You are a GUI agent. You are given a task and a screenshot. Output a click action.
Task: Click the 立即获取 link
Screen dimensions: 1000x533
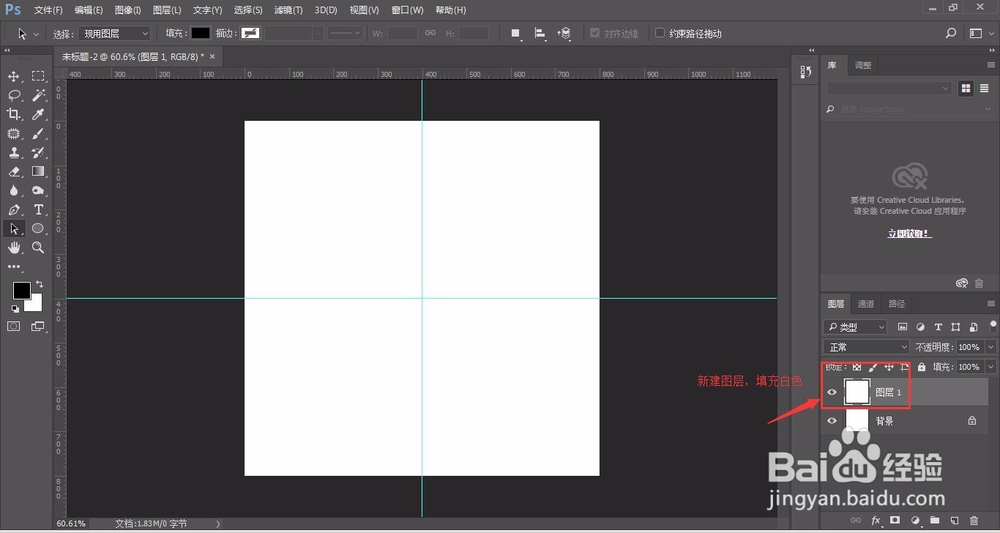909,234
